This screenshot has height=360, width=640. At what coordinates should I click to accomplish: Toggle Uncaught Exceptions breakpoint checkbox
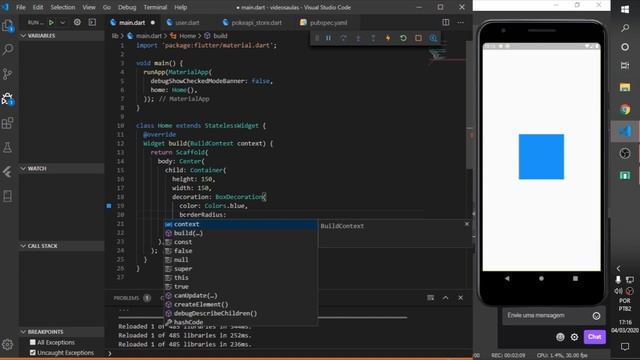pos(33,352)
